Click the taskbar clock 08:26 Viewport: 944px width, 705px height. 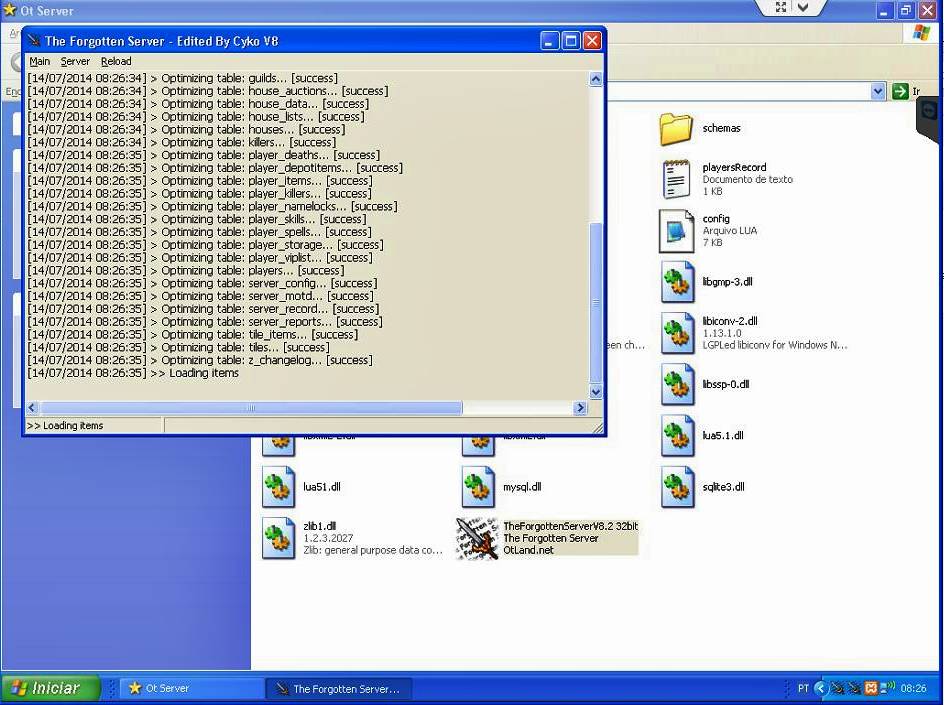(913, 688)
